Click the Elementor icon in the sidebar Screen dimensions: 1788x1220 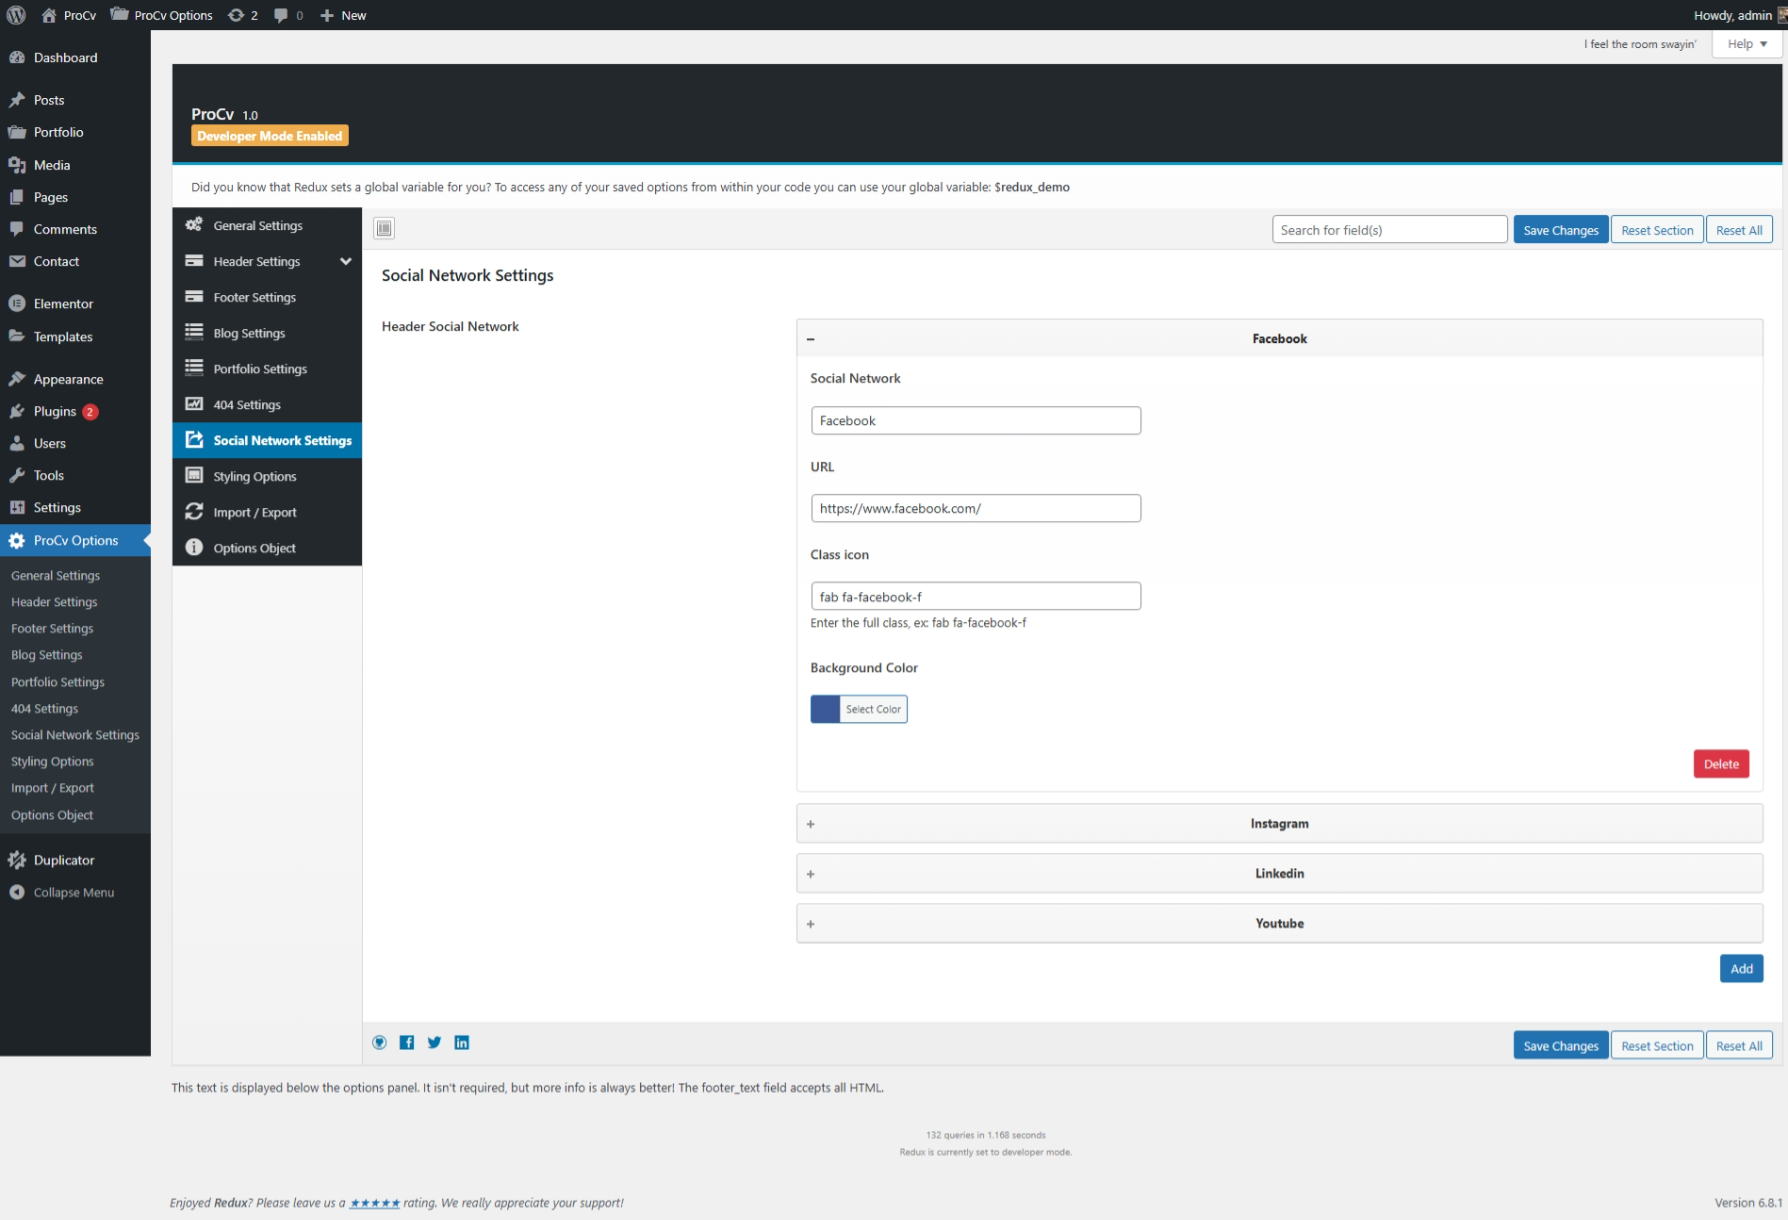17,303
